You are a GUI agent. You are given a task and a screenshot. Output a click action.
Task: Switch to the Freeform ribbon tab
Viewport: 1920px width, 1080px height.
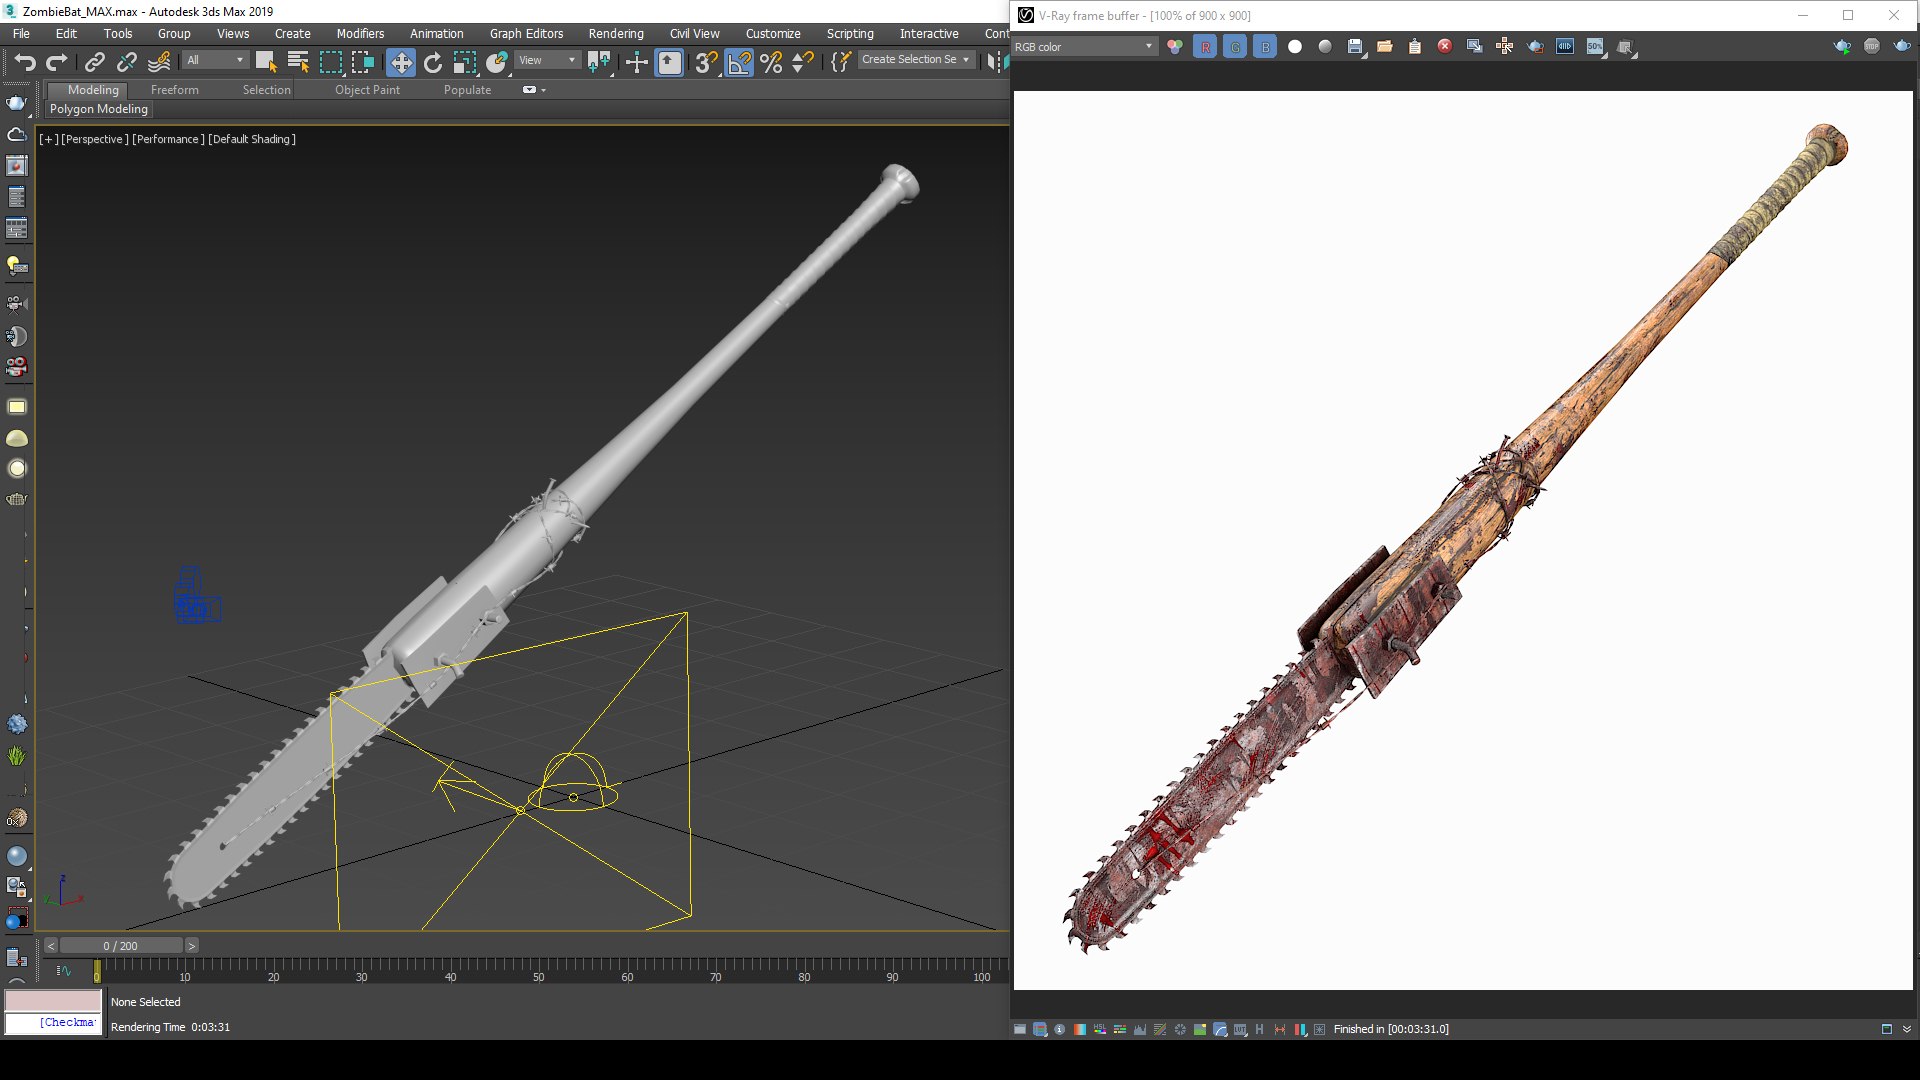point(175,90)
